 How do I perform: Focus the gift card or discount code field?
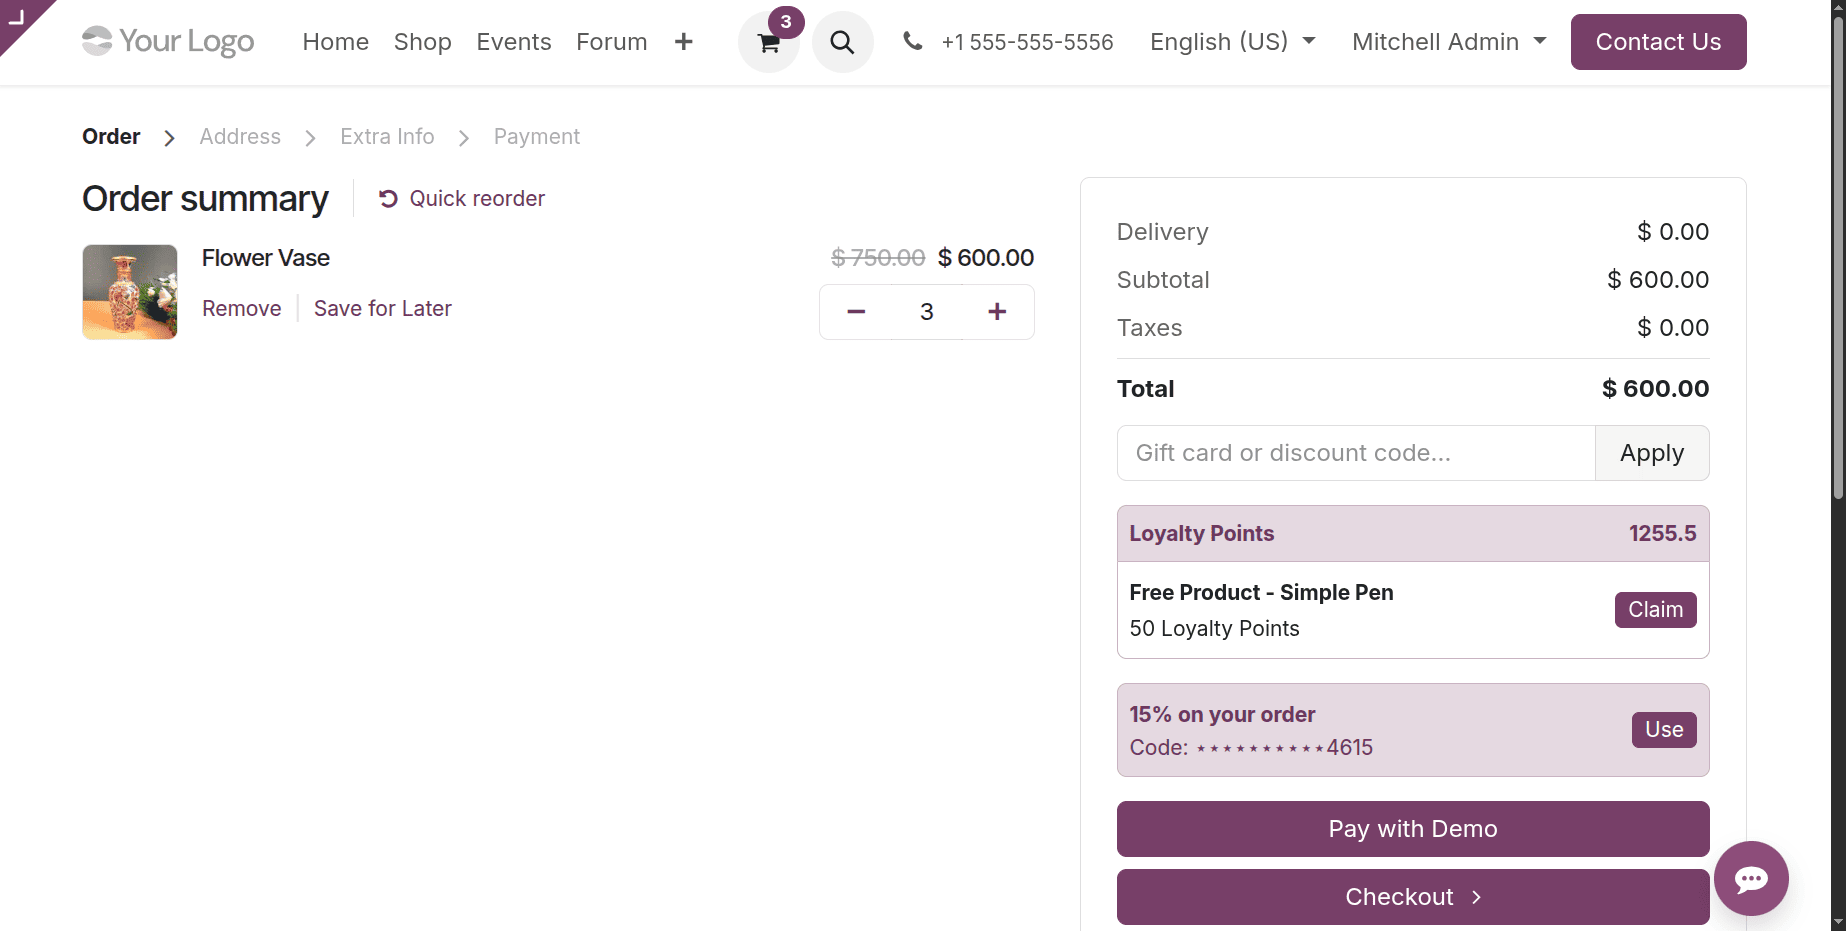tap(1356, 453)
